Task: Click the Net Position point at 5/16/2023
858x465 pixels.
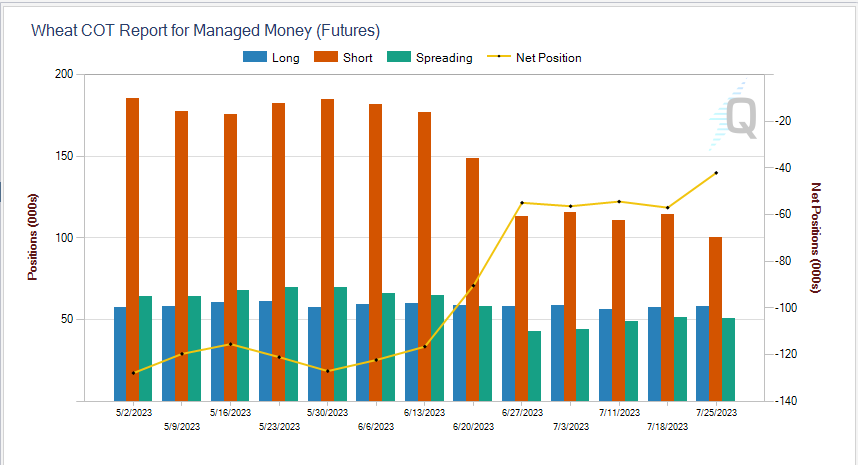Action: [230, 344]
